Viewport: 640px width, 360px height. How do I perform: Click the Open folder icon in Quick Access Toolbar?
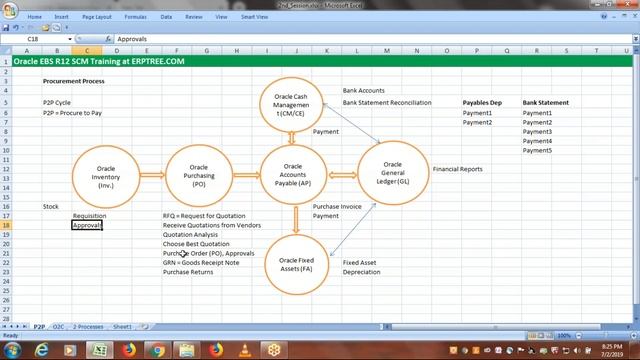(45, 28)
